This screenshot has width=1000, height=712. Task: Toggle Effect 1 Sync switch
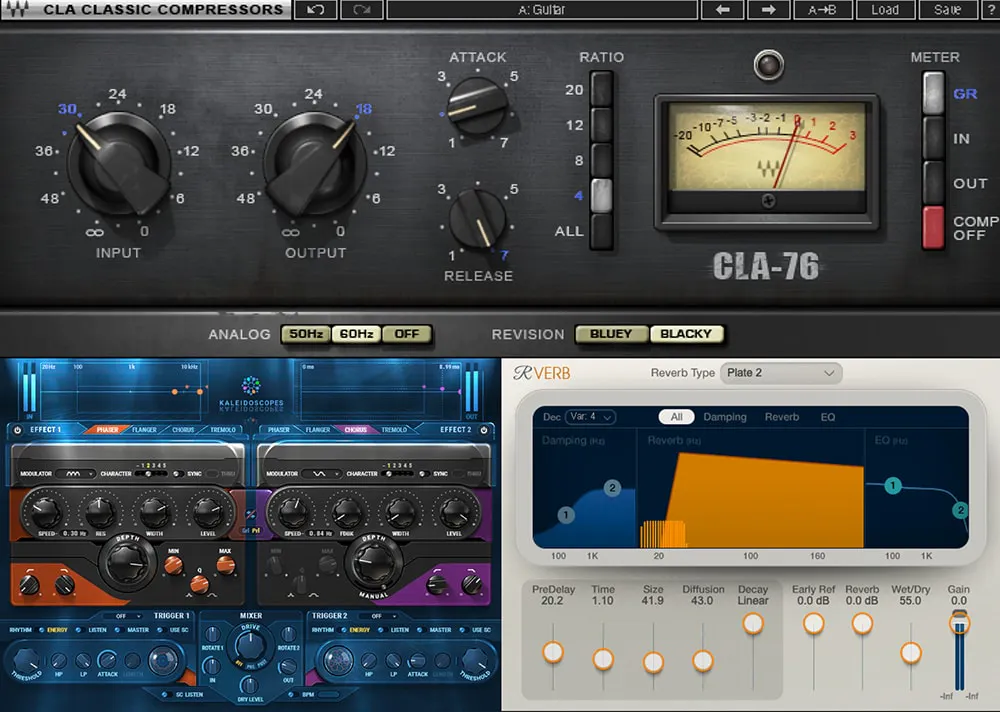pos(179,474)
